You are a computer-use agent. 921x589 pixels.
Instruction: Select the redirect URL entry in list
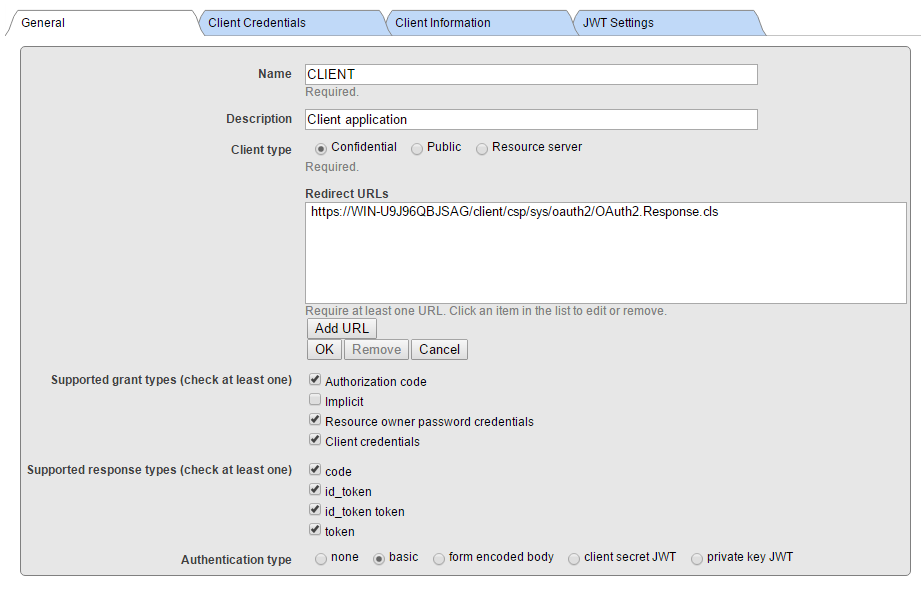pyautogui.click(x=515, y=212)
